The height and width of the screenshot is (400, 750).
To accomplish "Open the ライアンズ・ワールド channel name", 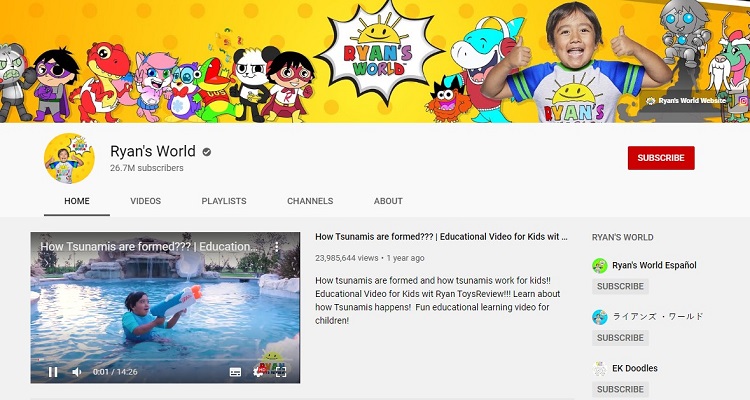I will coord(658,316).
